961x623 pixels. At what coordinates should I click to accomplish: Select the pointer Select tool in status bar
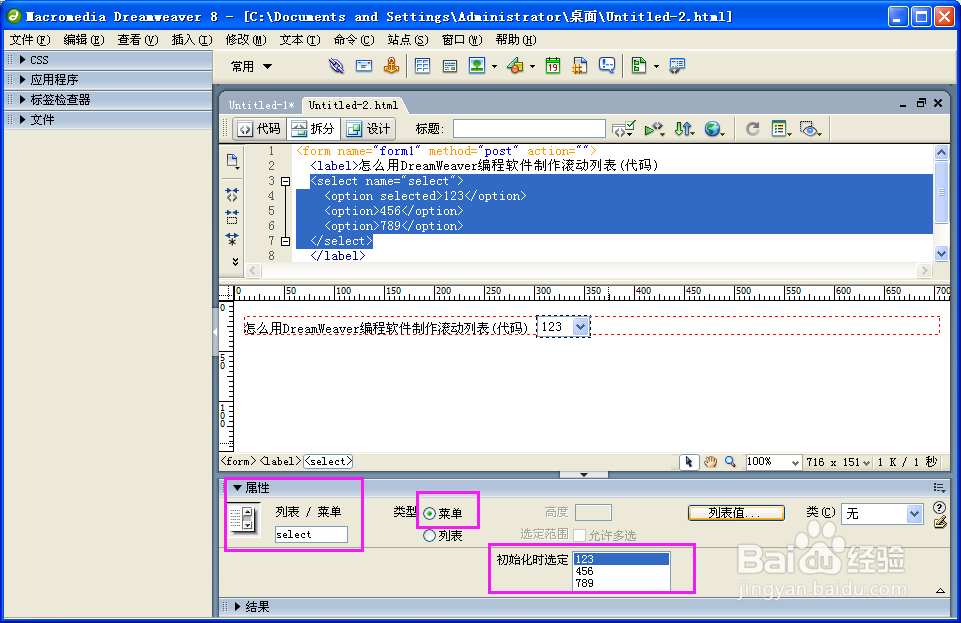(x=689, y=462)
